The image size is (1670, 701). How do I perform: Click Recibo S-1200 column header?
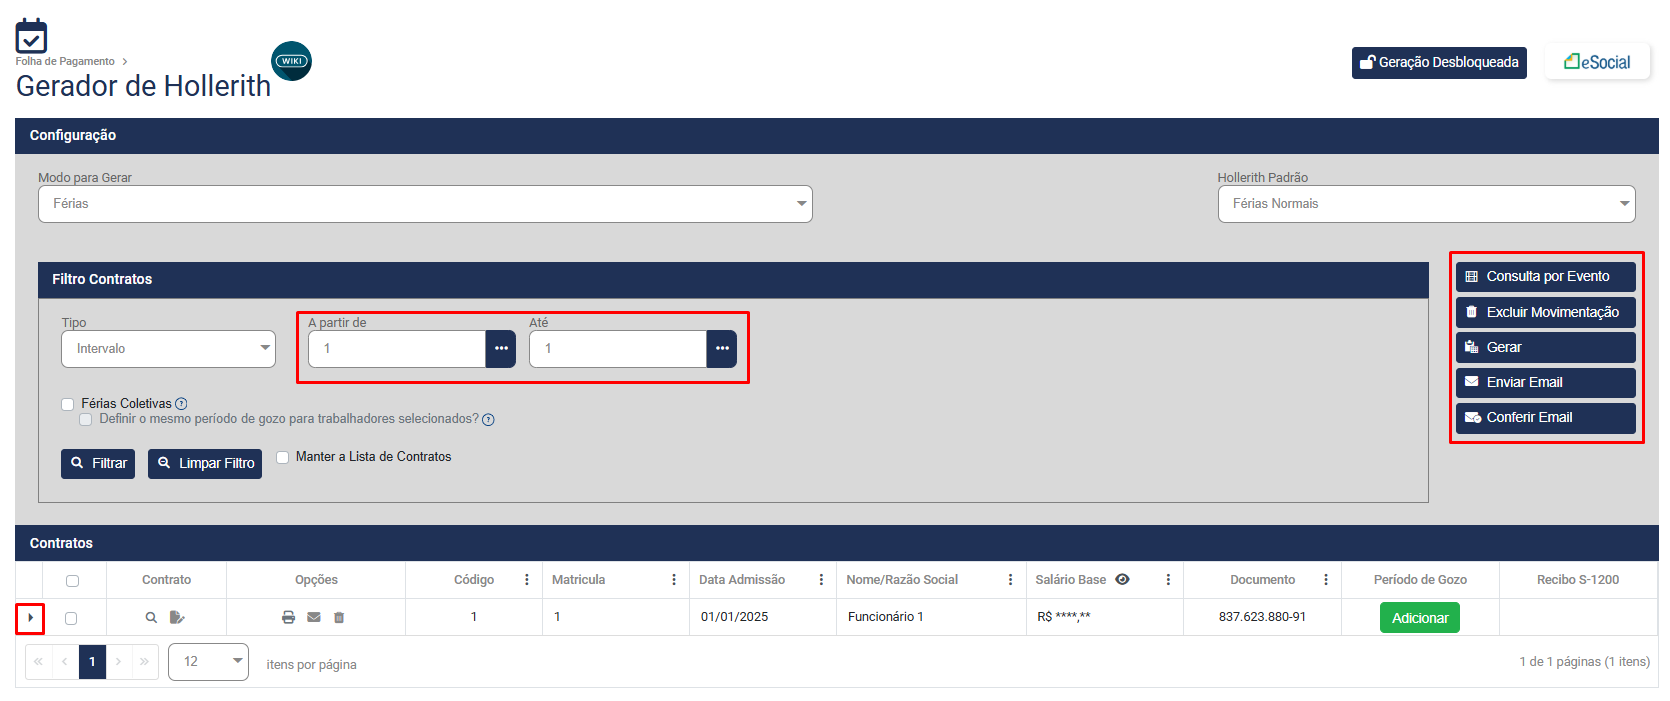pos(1578,580)
